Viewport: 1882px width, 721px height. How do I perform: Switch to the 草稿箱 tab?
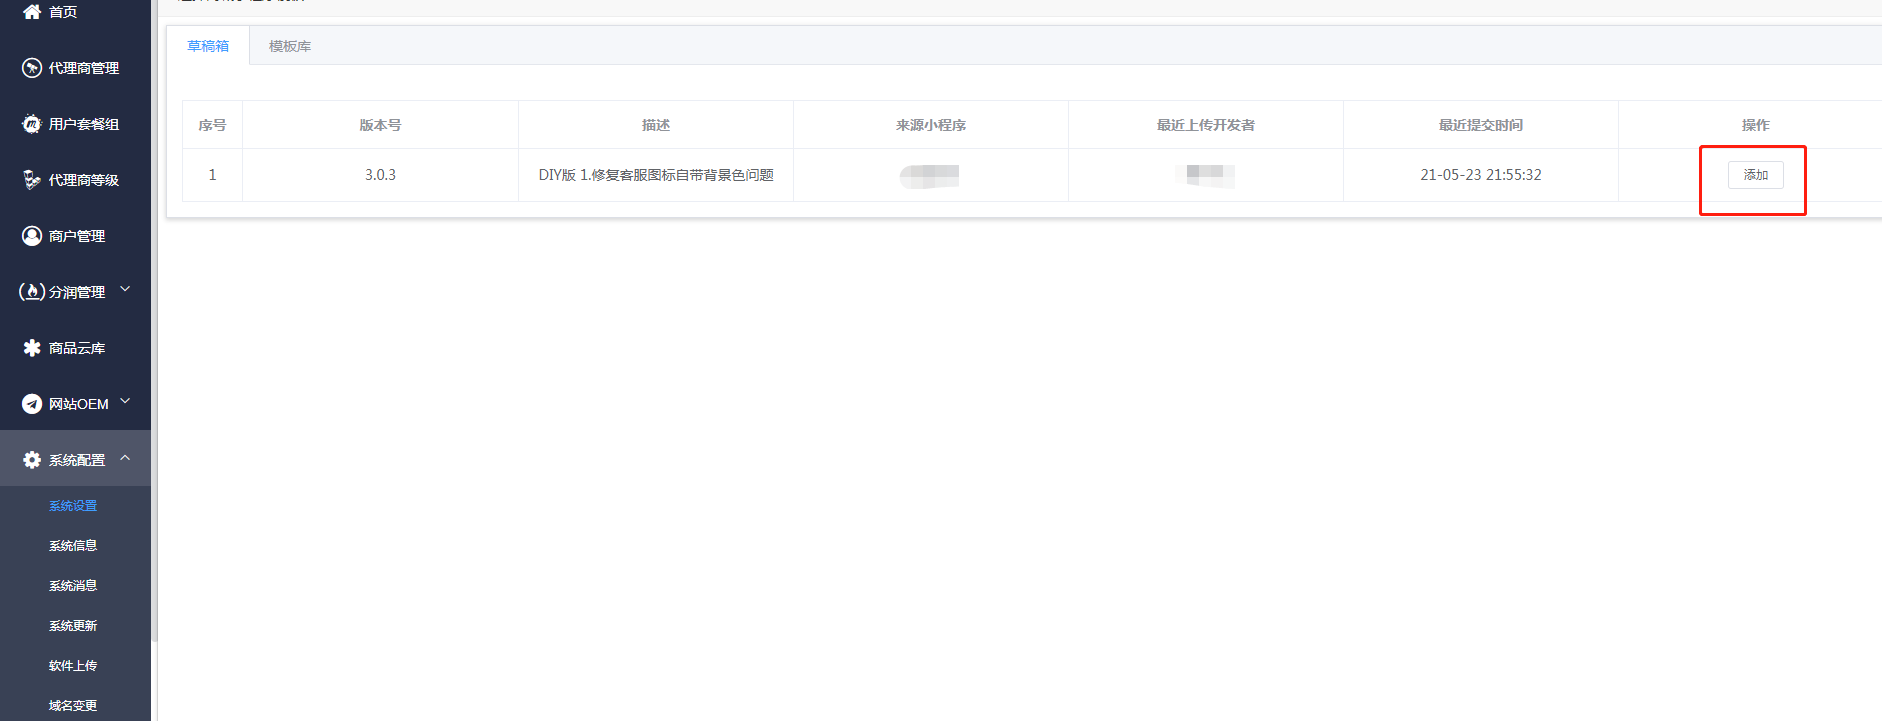(208, 46)
